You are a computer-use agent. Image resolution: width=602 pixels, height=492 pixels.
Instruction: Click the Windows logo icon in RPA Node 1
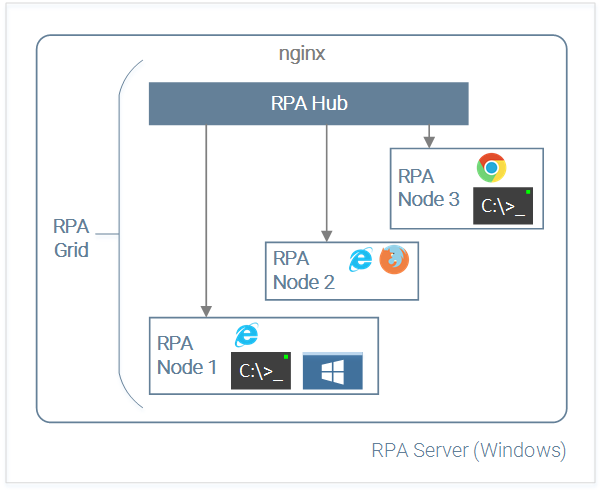click(x=332, y=371)
